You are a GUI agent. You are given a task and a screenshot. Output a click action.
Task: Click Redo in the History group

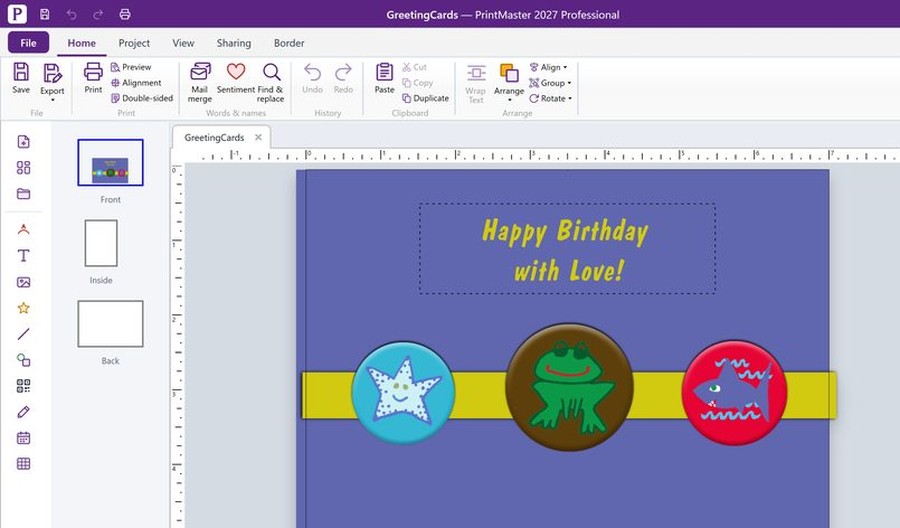pyautogui.click(x=343, y=78)
